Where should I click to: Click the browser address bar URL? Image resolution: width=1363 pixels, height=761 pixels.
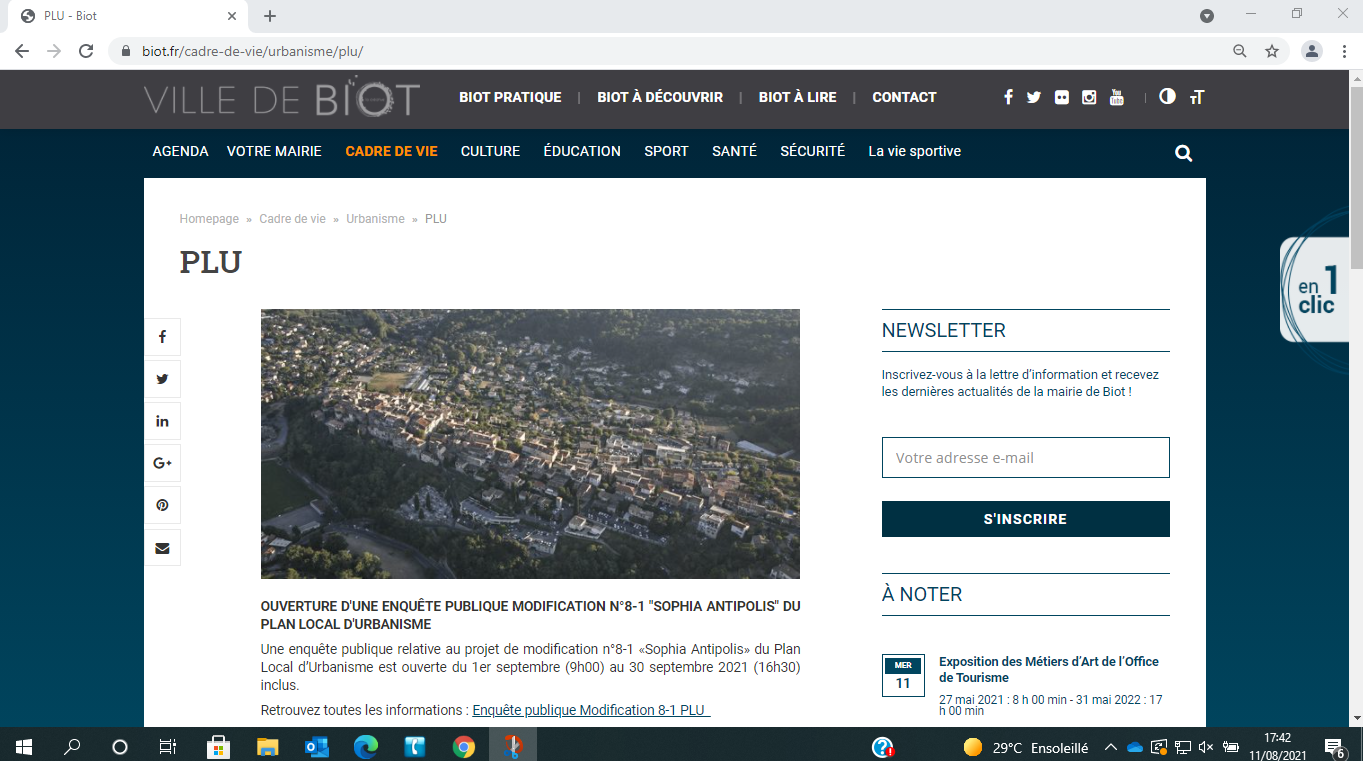(252, 51)
